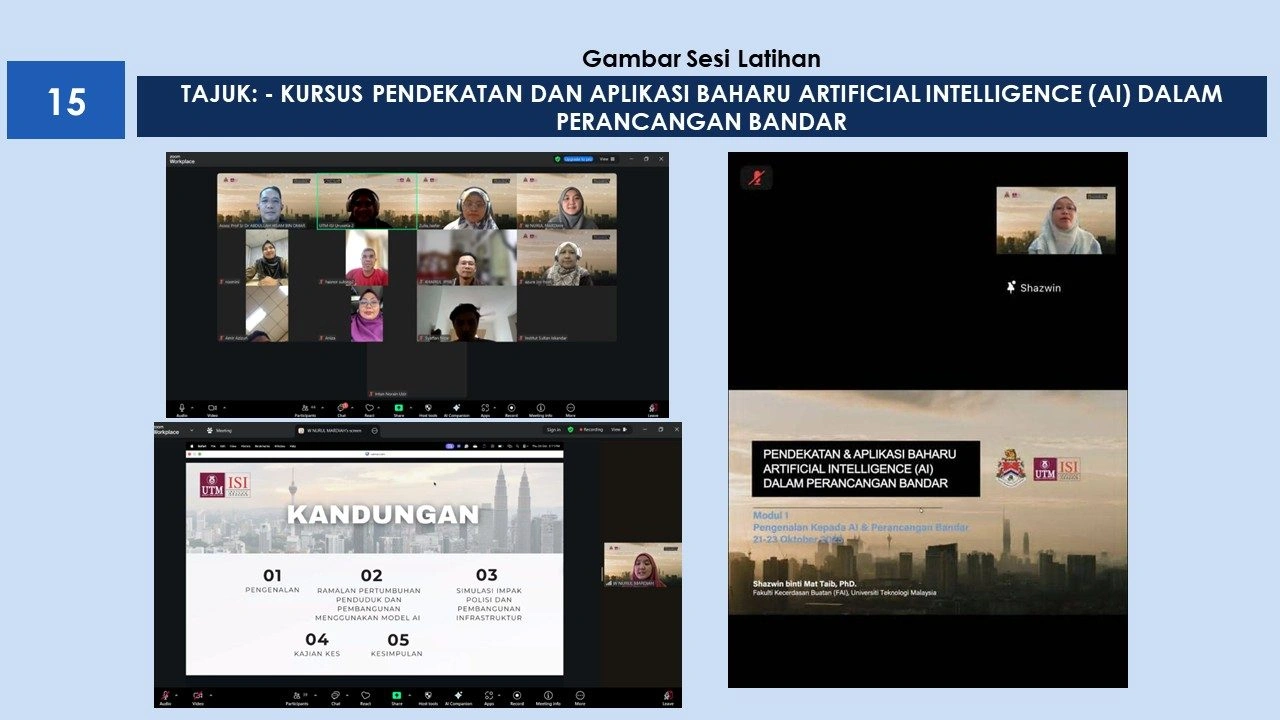Open React emoji in the gallery-view Zoom window
The width and height of the screenshot is (1280, 720).
click(369, 408)
